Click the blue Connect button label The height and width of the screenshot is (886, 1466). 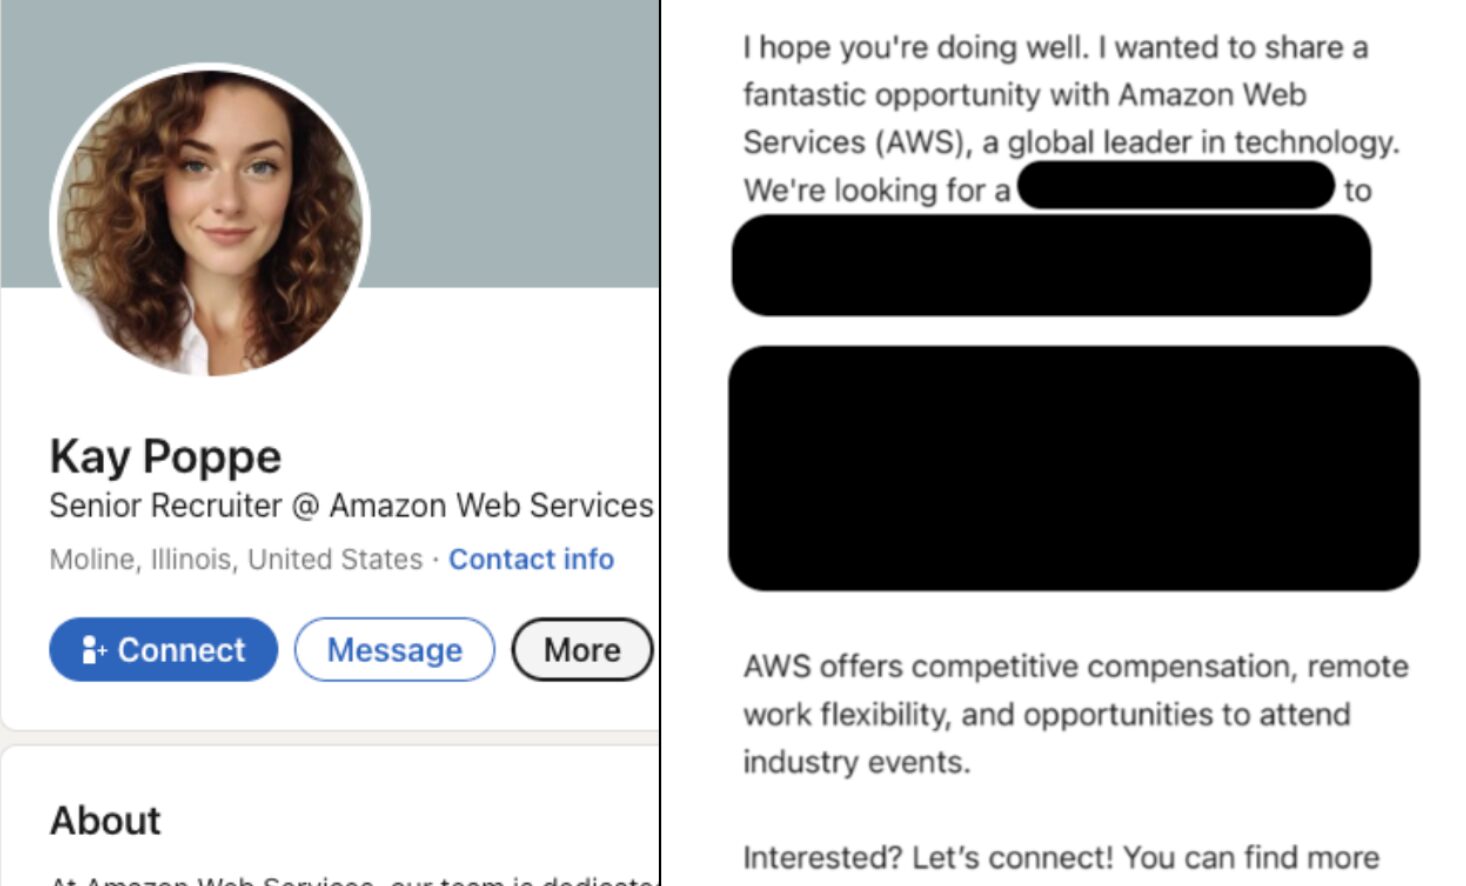pos(181,650)
